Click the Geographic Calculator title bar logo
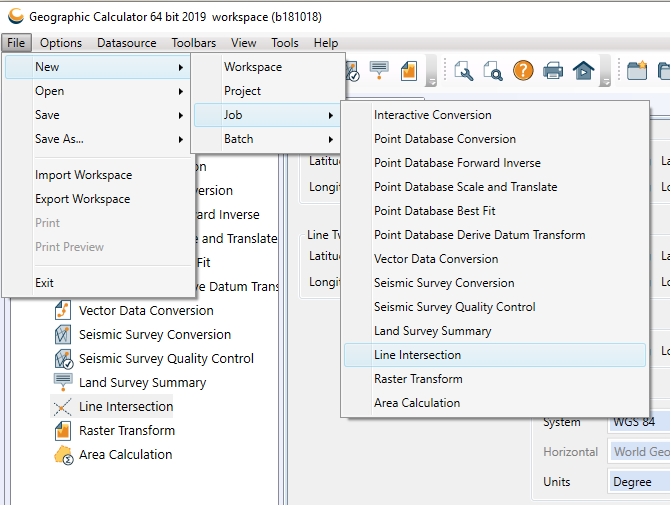Viewport: 671px width, 506px height. (x=16, y=16)
